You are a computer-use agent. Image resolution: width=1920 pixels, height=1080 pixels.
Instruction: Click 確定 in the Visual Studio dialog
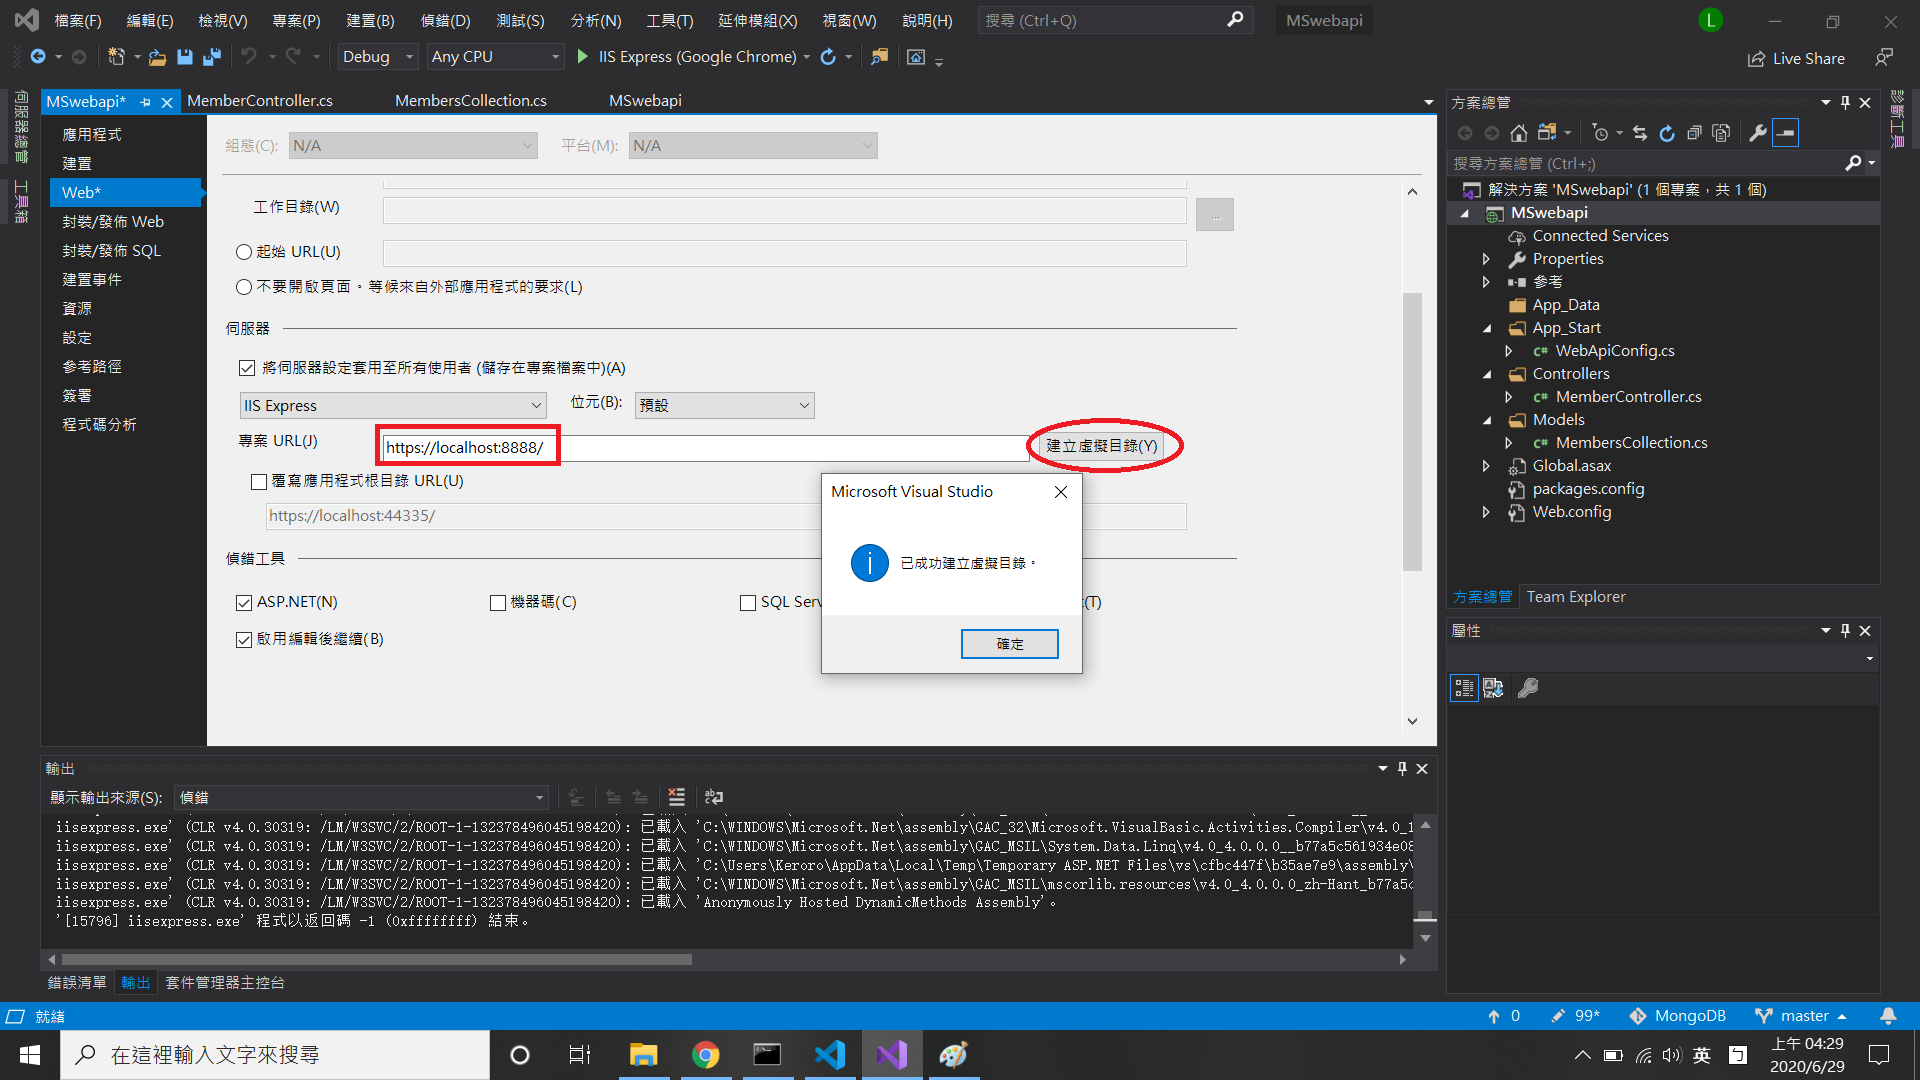pyautogui.click(x=1009, y=644)
